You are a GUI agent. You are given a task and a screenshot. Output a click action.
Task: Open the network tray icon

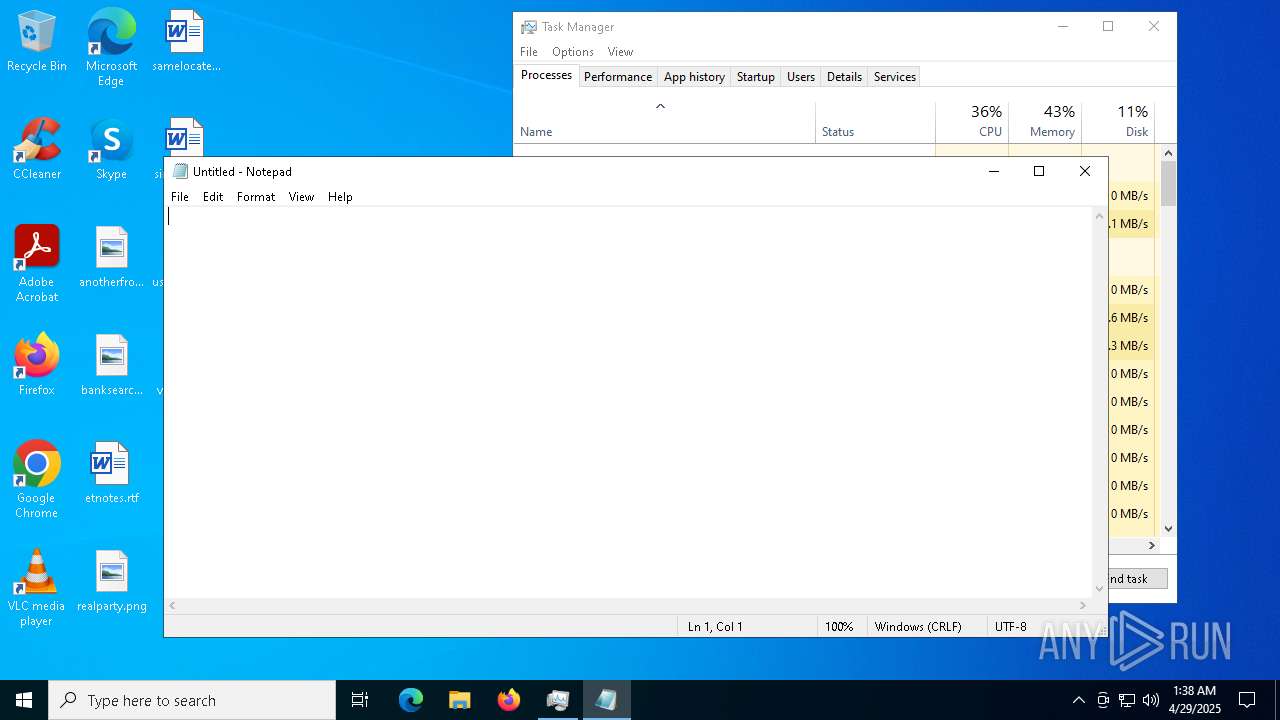pyautogui.click(x=1127, y=700)
